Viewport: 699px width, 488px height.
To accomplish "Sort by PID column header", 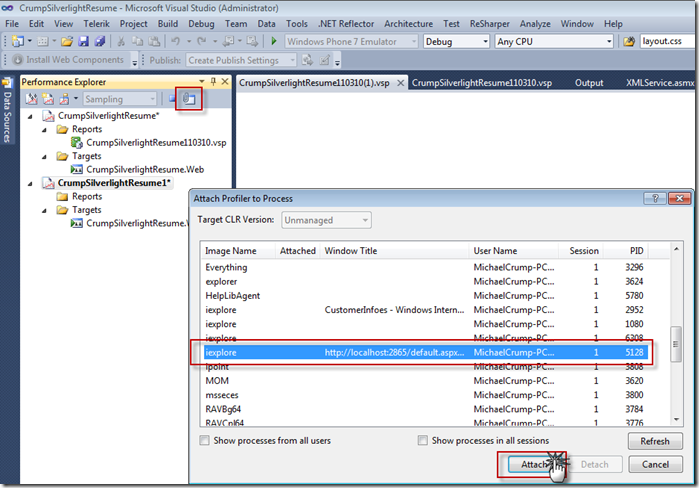I will click(626, 251).
